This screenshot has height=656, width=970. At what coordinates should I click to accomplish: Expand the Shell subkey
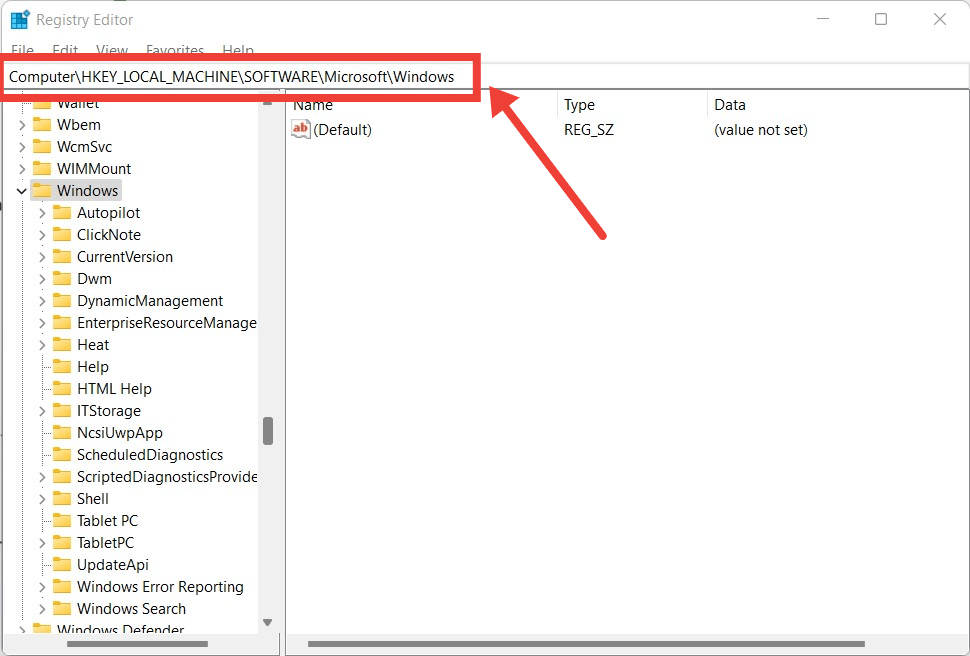[x=42, y=499]
